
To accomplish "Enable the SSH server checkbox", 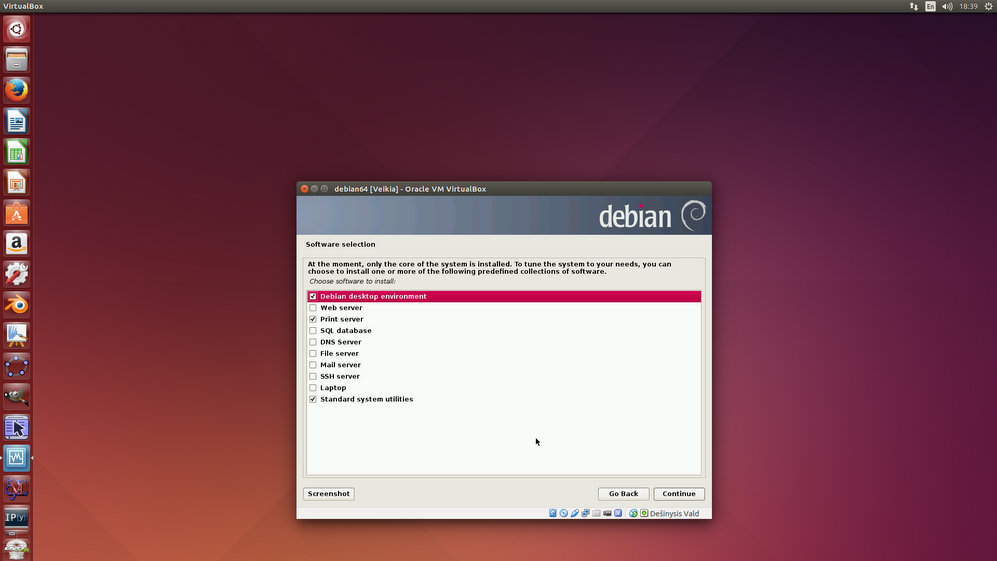I will click(313, 377).
